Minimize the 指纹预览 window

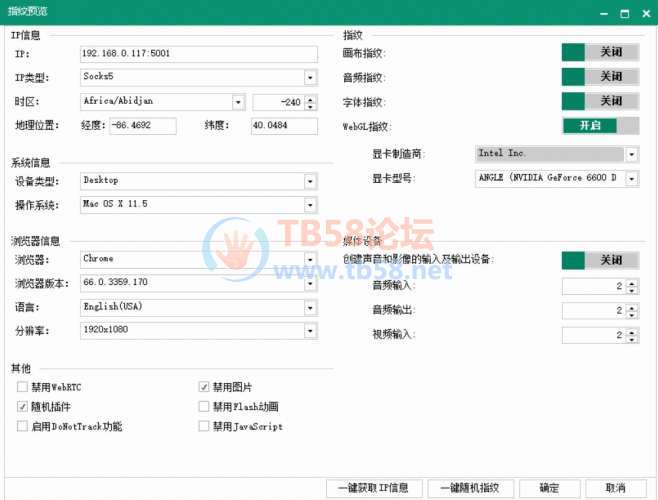point(604,14)
